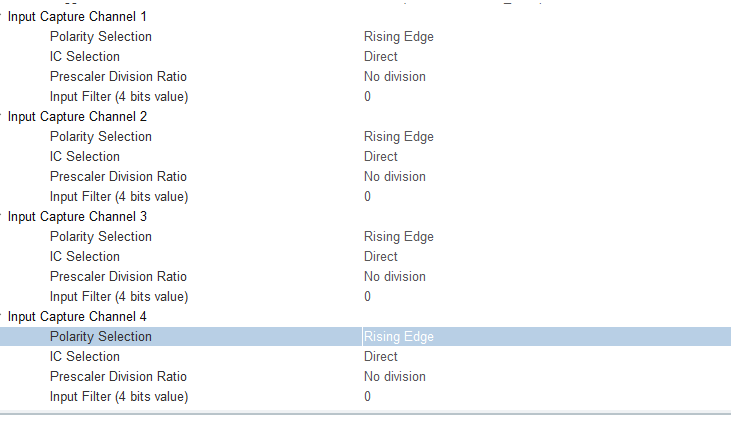Collapse the Input Capture Channel 2 group
Image resolution: width=731 pixels, height=423 pixels.
[2, 117]
